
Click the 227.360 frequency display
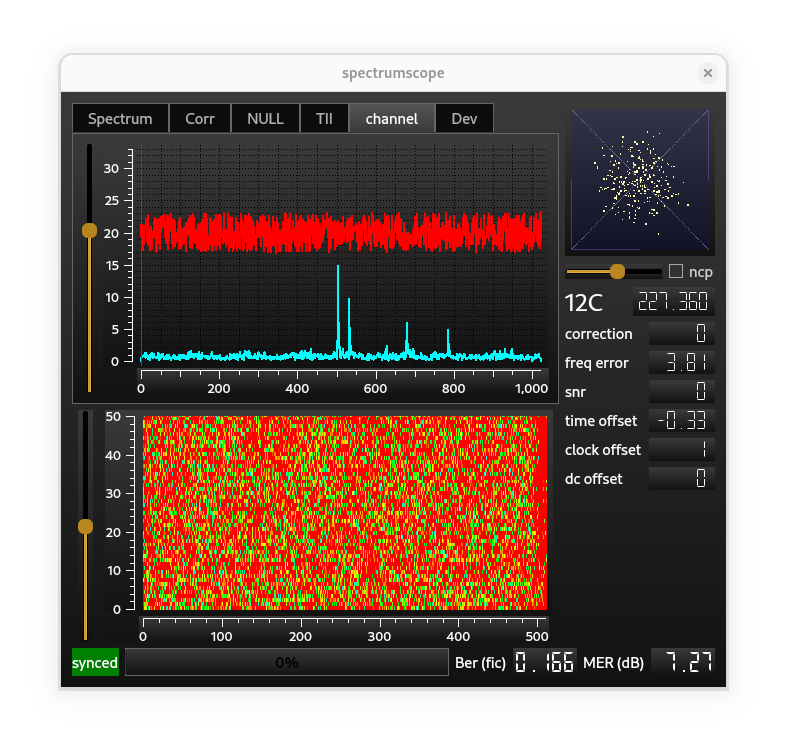pos(673,303)
